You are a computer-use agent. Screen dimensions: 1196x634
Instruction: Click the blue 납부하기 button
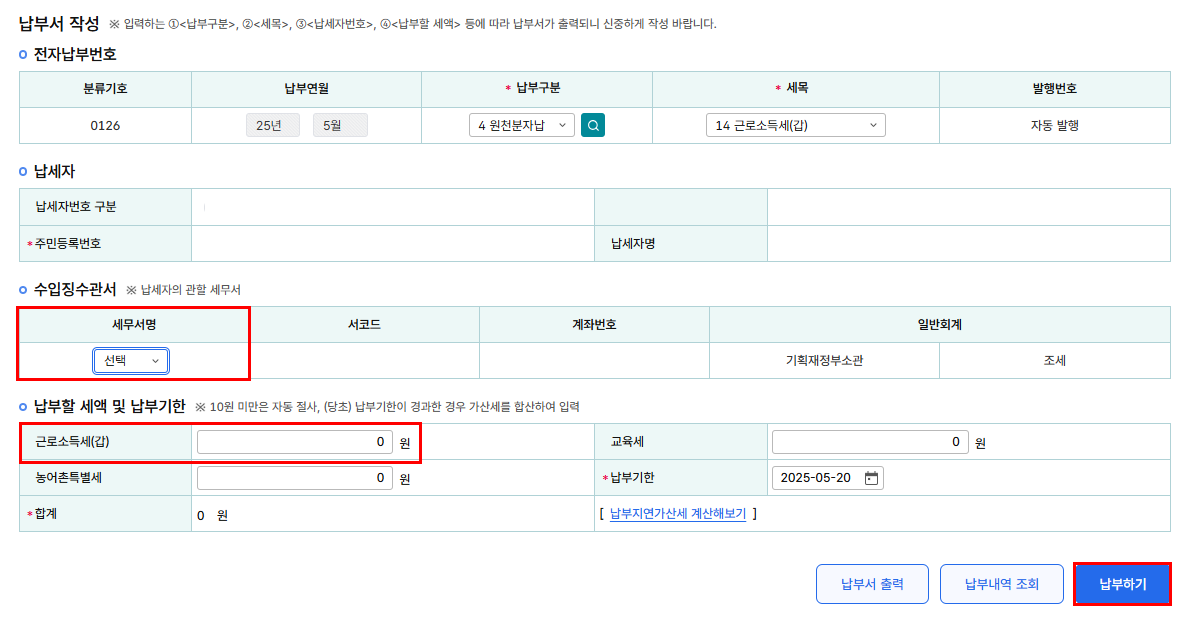point(1122,584)
